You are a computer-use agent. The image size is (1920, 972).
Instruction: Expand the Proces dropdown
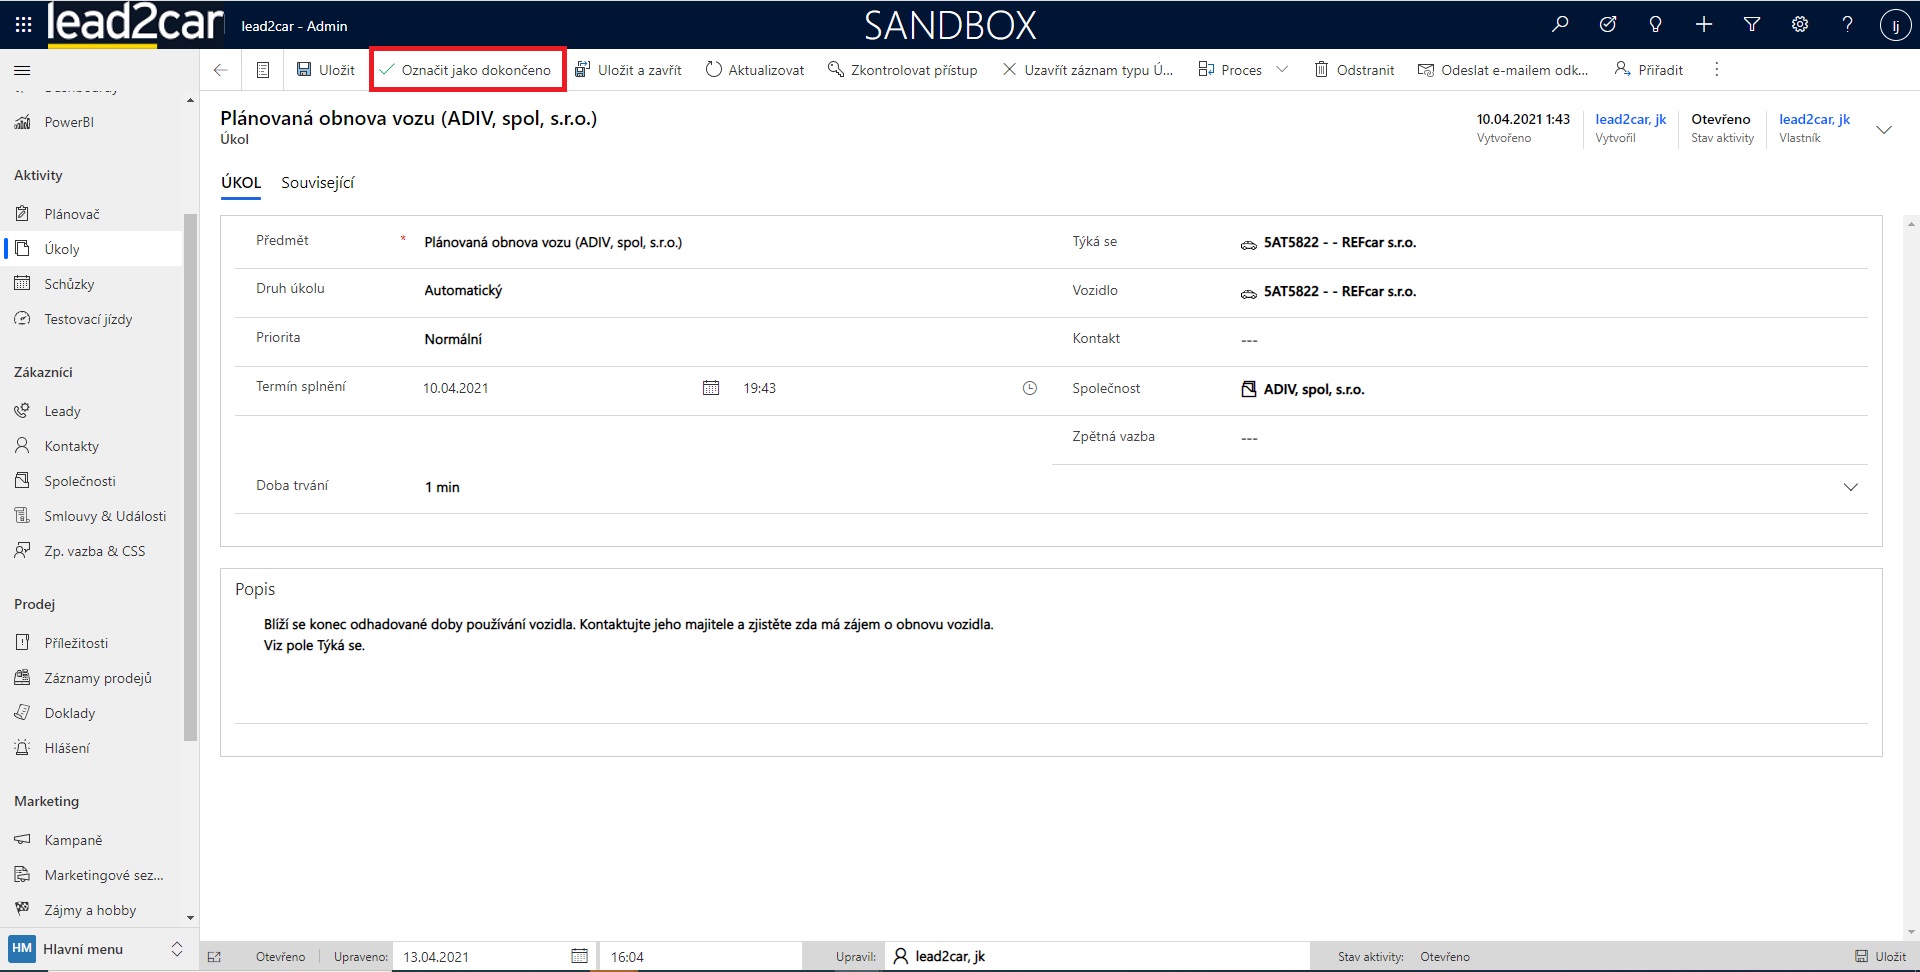pyautogui.click(x=1282, y=70)
